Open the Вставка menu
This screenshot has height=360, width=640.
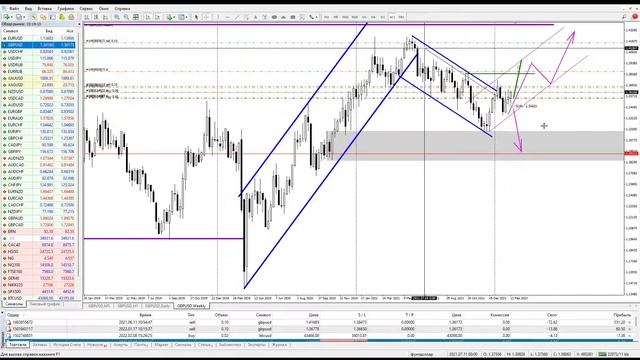pos(44,9)
